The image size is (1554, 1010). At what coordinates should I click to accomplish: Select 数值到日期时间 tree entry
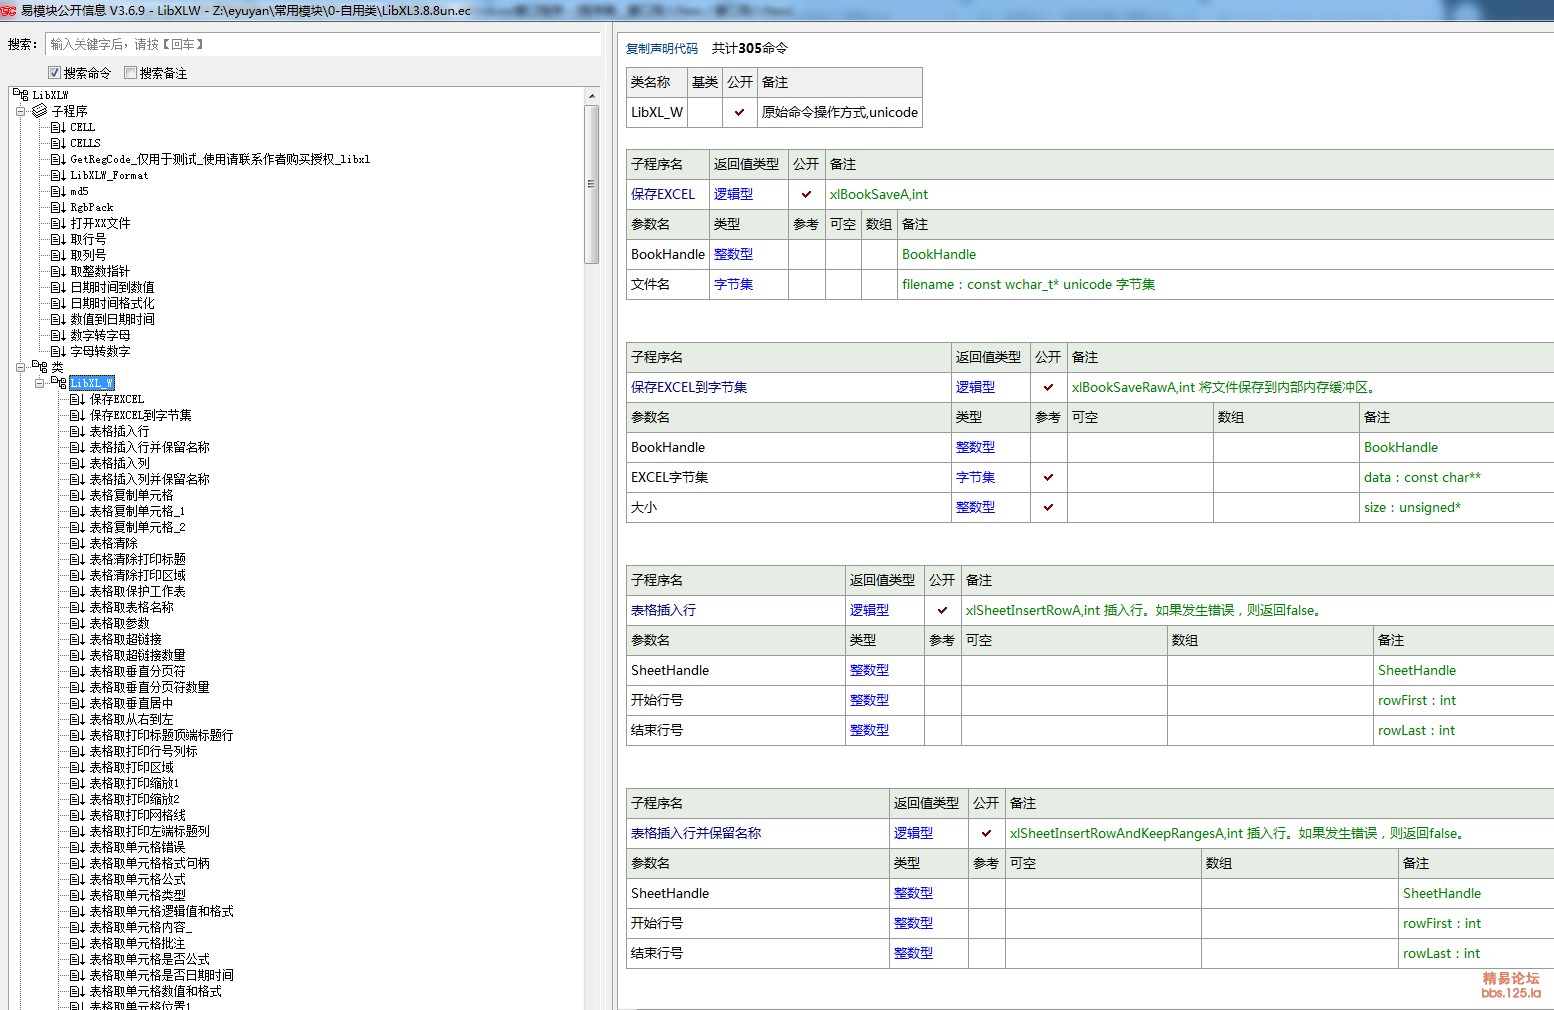click(x=112, y=319)
